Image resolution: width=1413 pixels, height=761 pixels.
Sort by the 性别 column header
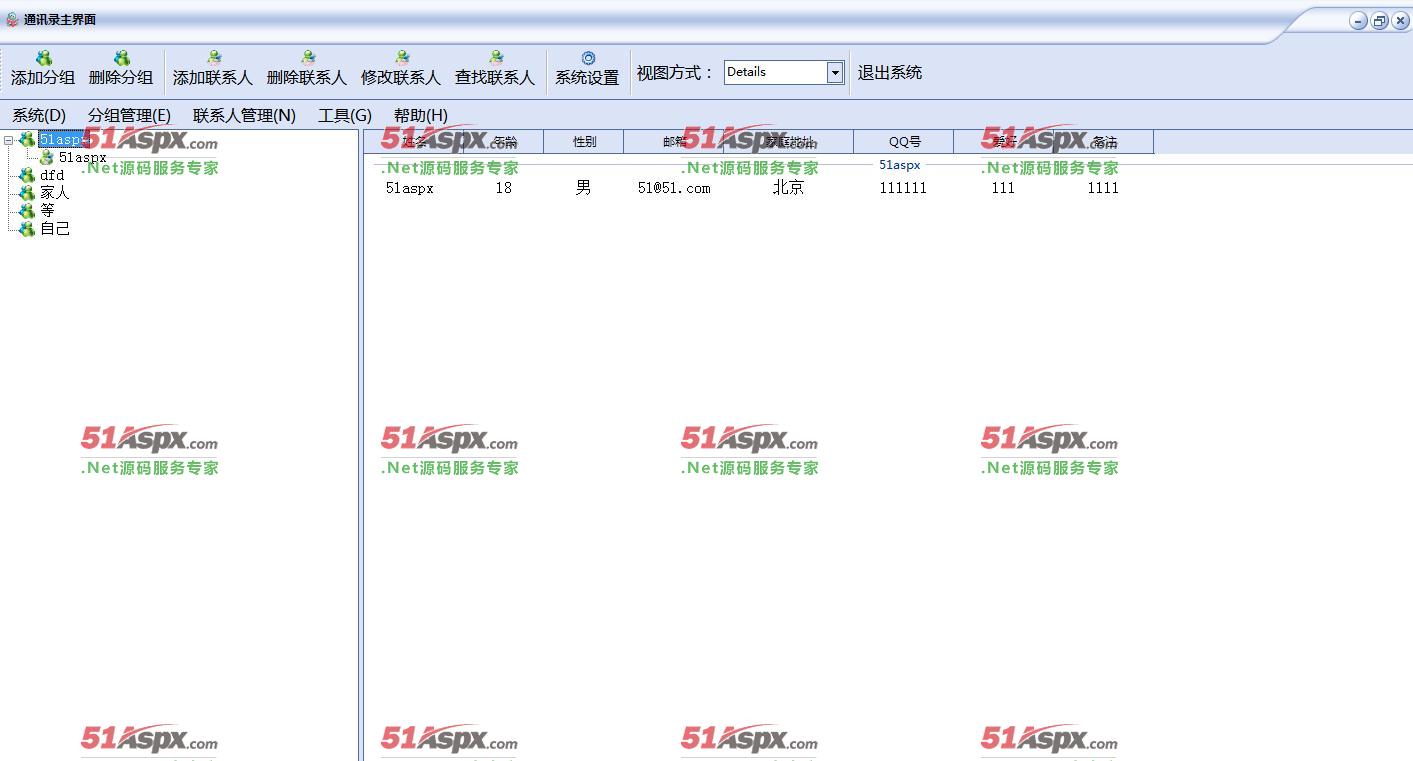coord(584,142)
